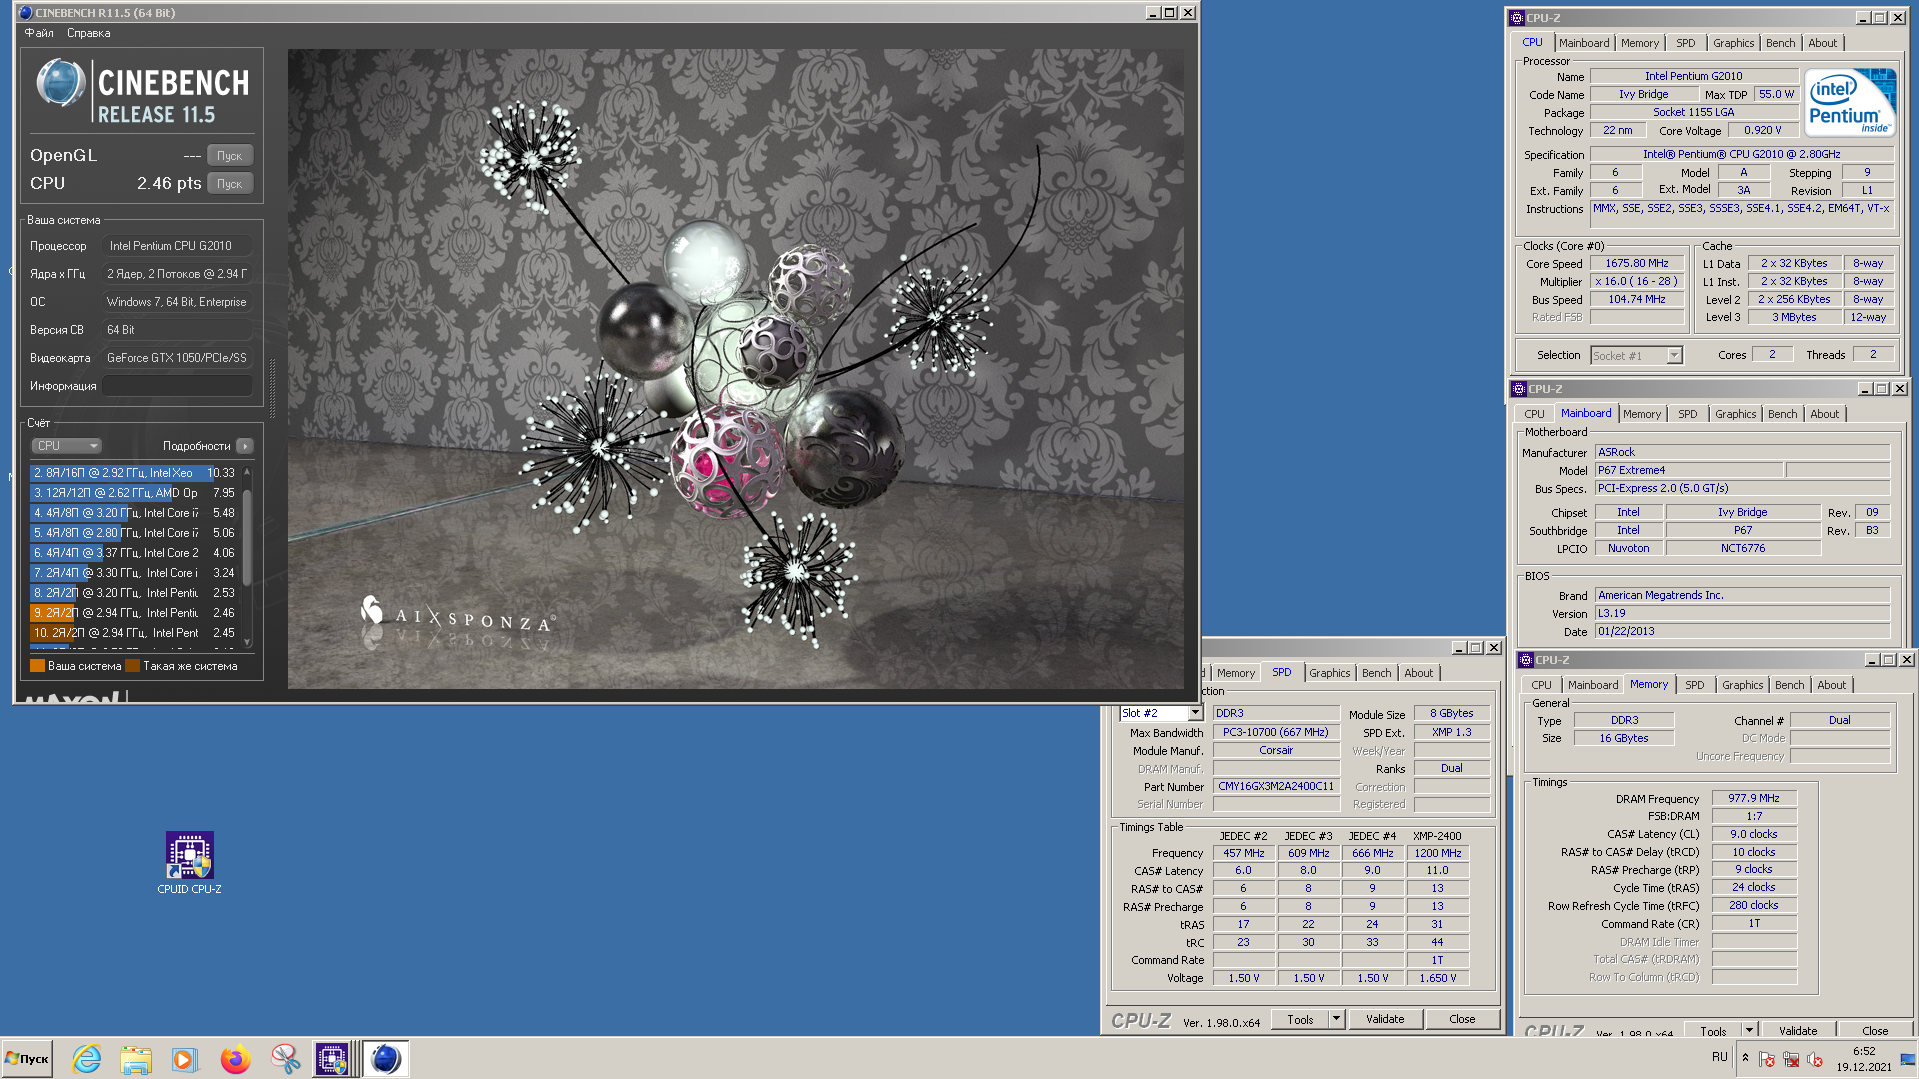Open the Action Center flag in the tray
The image size is (1919, 1079).
1767,1059
